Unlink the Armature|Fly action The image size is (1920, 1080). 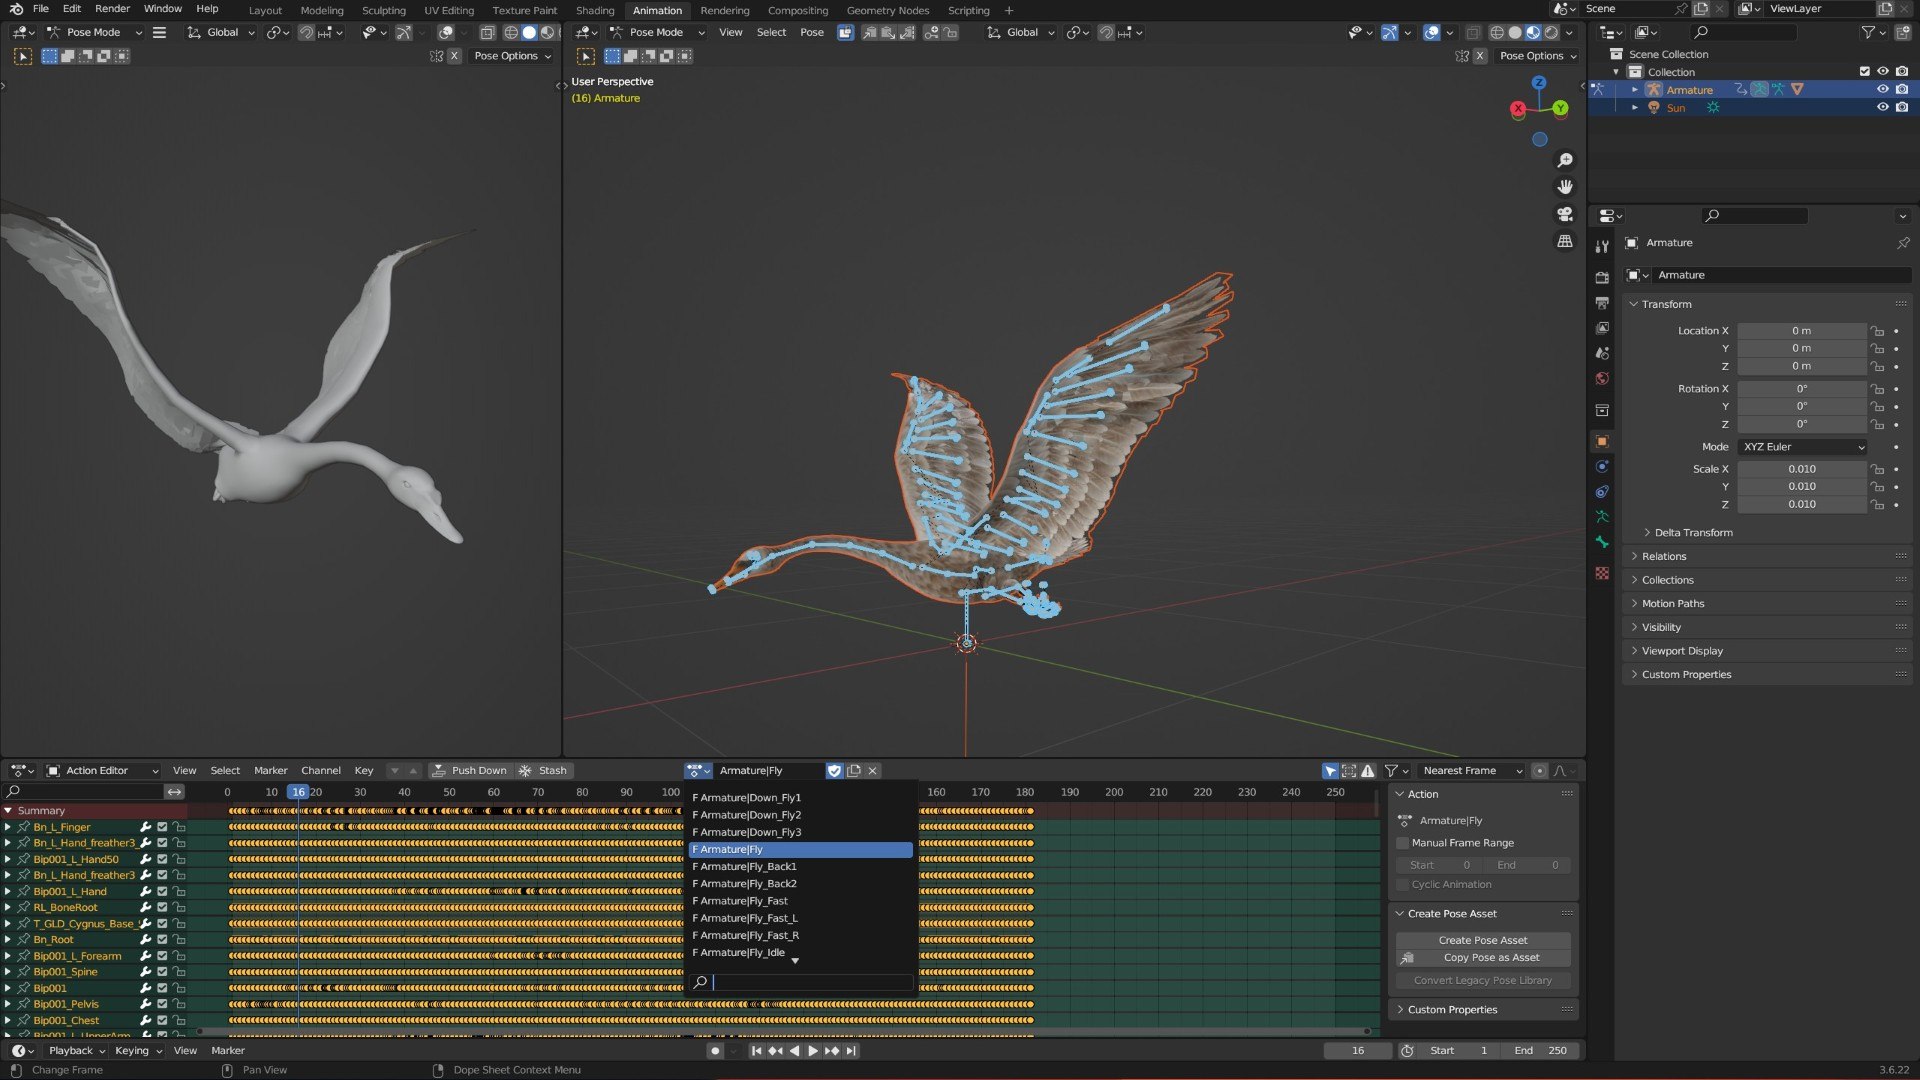tap(872, 771)
